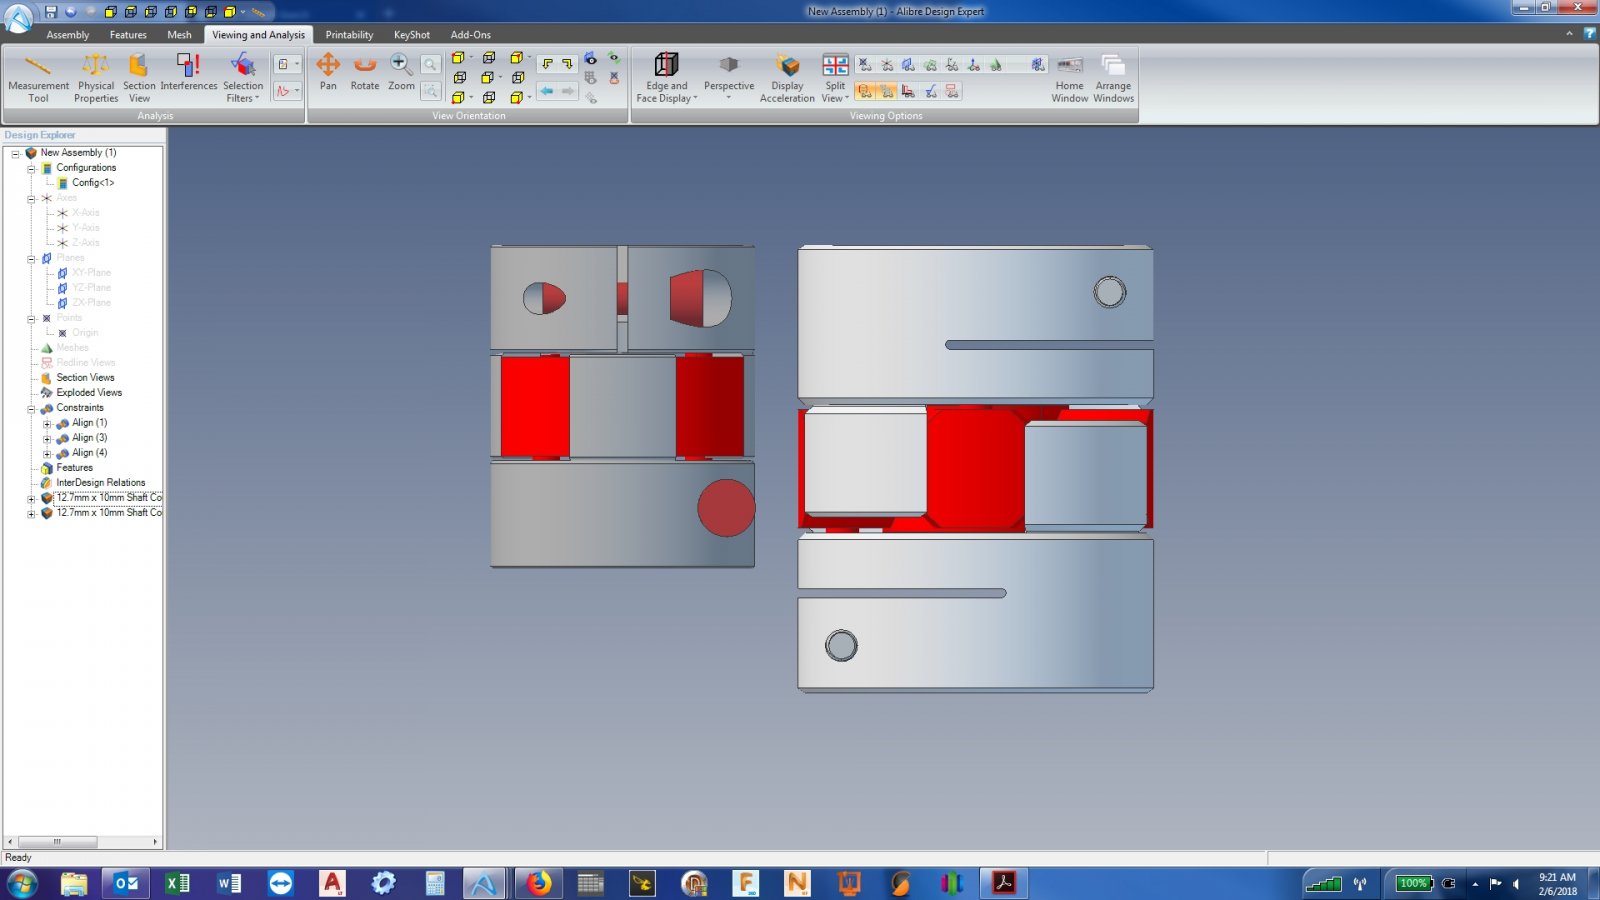Select Origin point in the tree

pyautogui.click(x=85, y=333)
